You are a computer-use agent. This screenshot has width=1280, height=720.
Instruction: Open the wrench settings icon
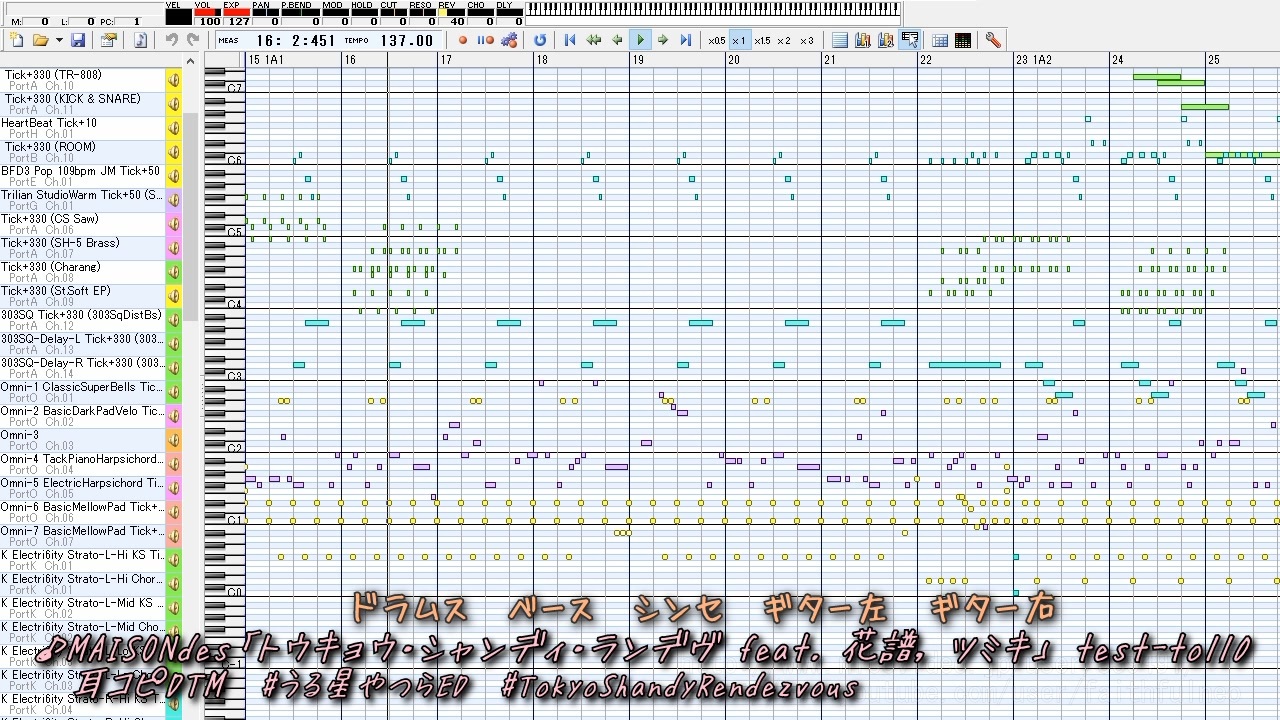tap(993, 40)
